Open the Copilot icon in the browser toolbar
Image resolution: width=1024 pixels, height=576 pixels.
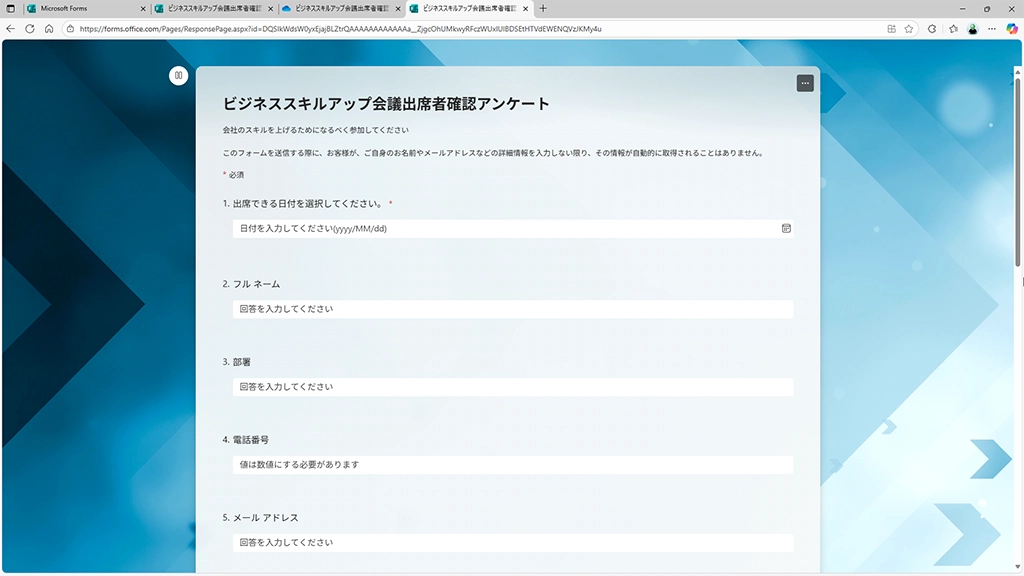tap(1012, 29)
